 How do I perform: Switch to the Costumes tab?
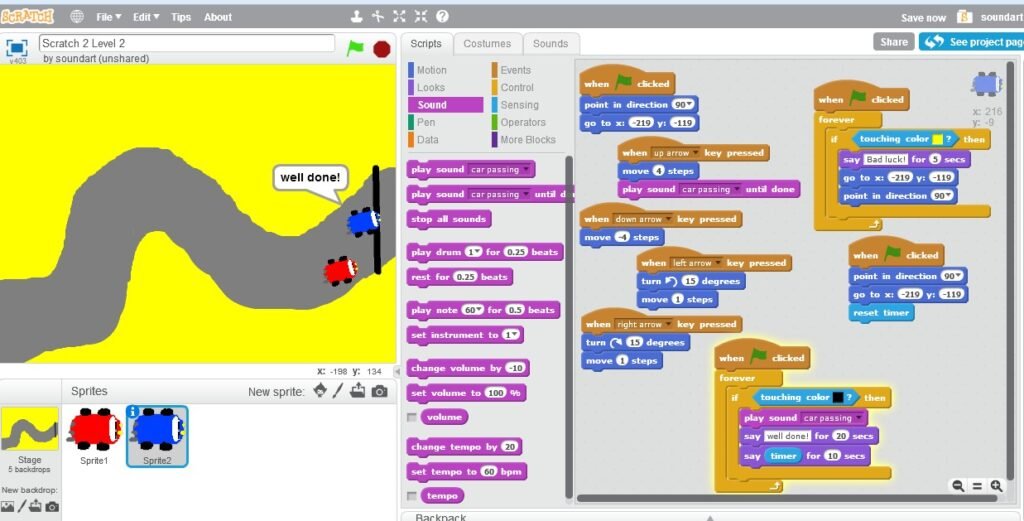click(x=487, y=44)
